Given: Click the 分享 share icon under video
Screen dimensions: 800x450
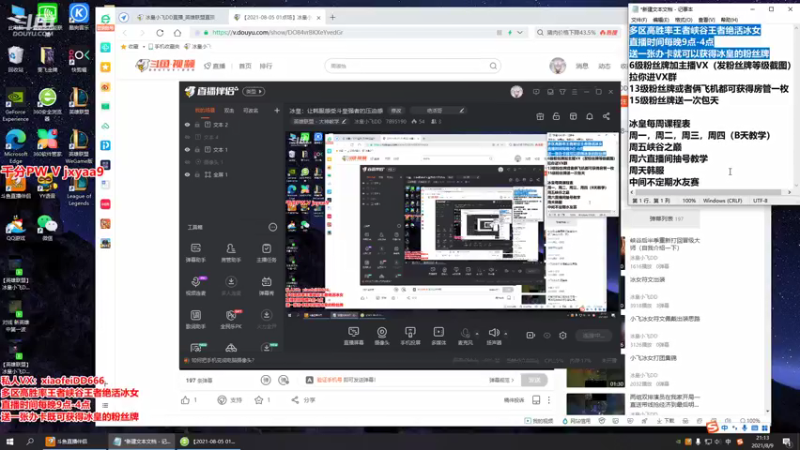Looking at the screenshot, I should [x=295, y=400].
